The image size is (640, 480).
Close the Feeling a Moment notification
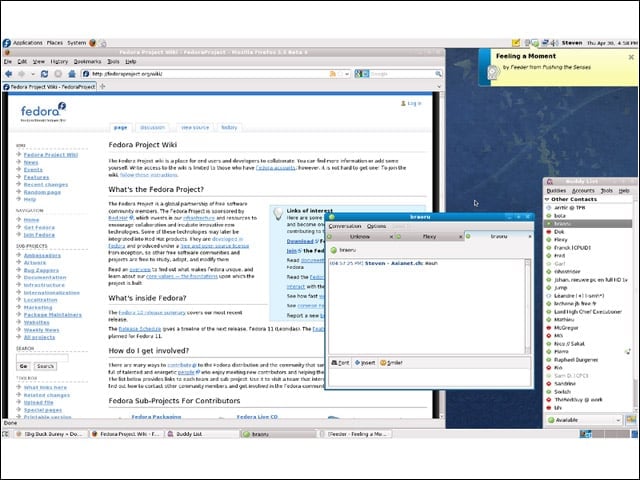[631, 57]
